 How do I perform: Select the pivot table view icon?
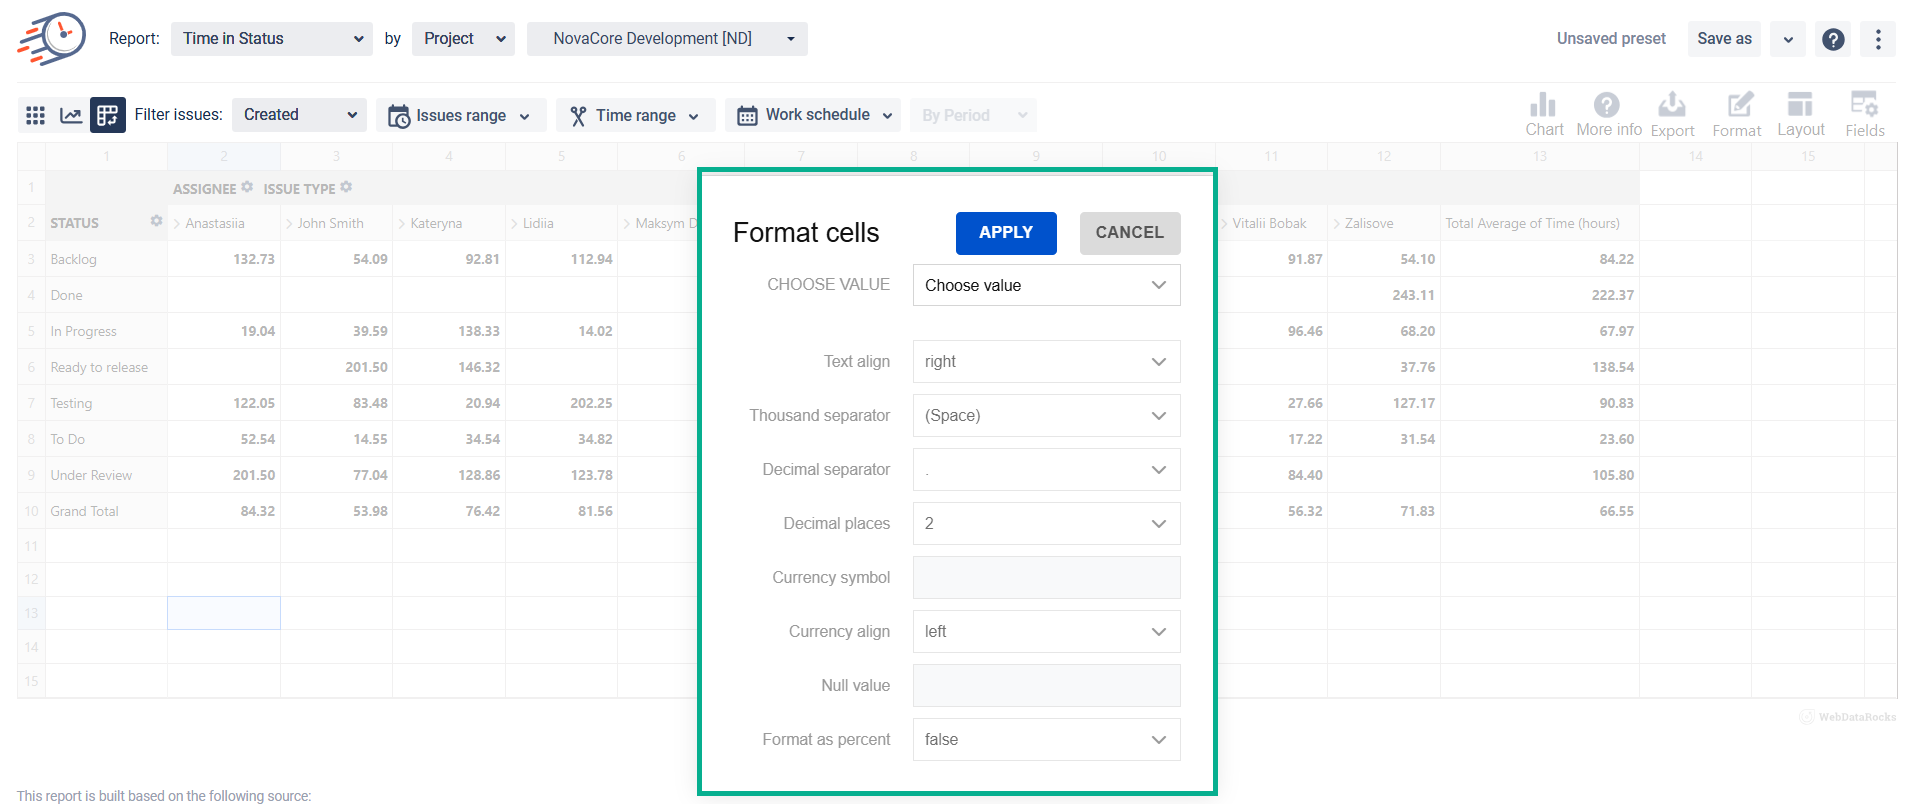107,115
